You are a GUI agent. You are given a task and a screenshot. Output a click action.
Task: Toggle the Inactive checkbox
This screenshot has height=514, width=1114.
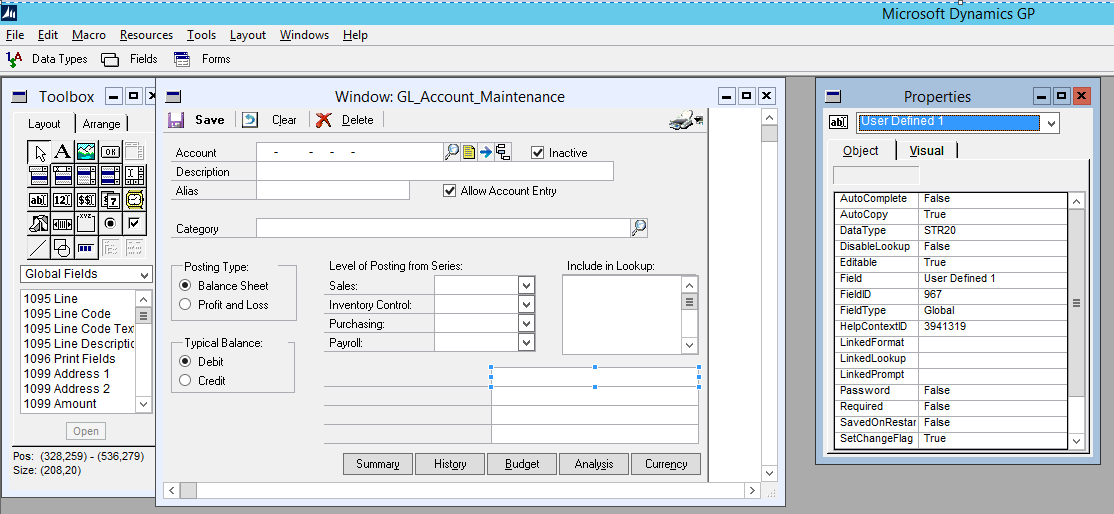click(x=538, y=152)
